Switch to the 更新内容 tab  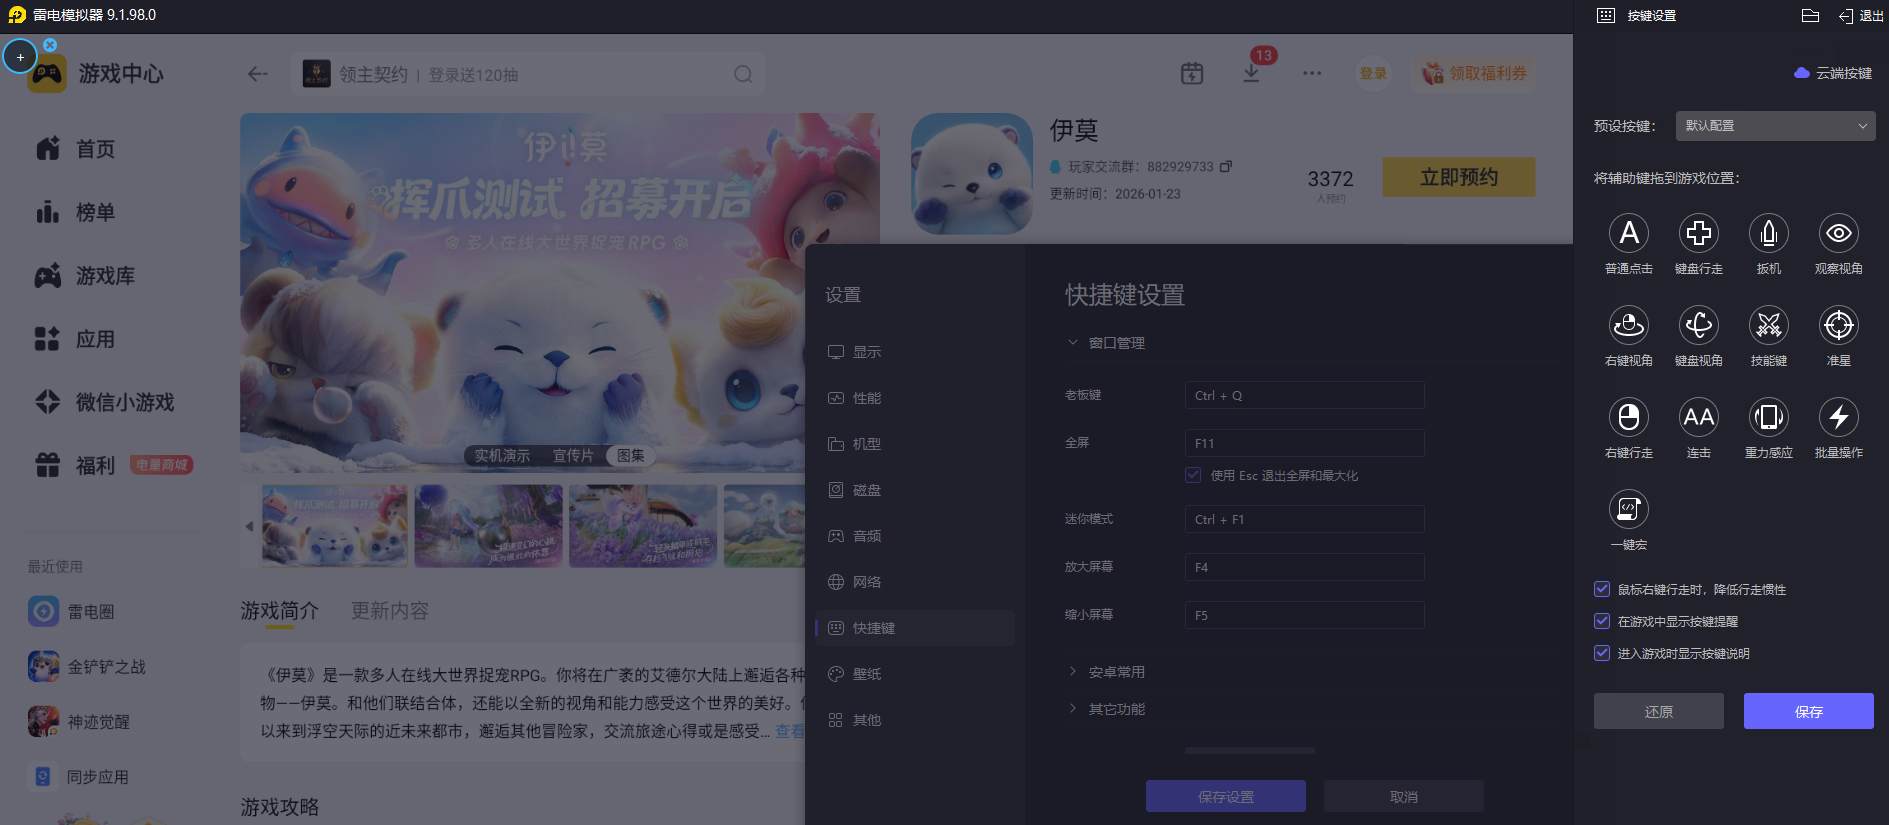tap(390, 610)
